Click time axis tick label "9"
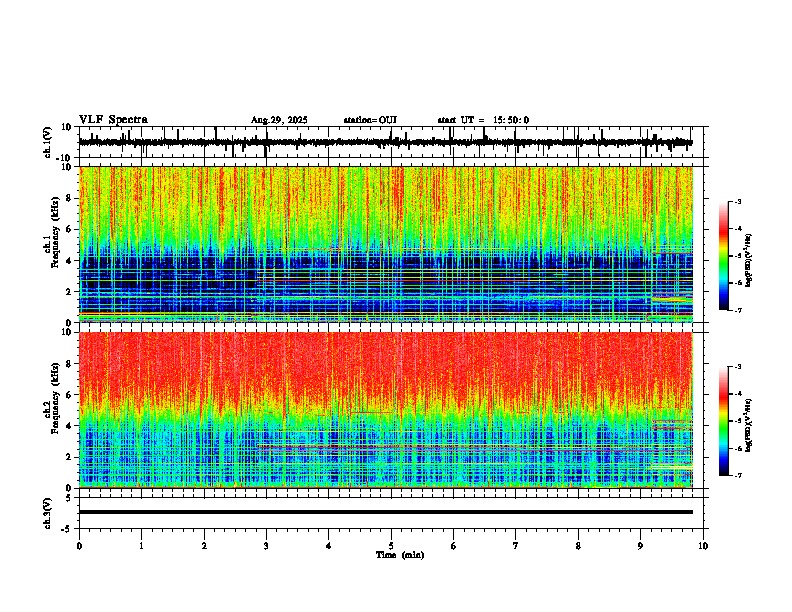The image size is (792, 612). (640, 546)
